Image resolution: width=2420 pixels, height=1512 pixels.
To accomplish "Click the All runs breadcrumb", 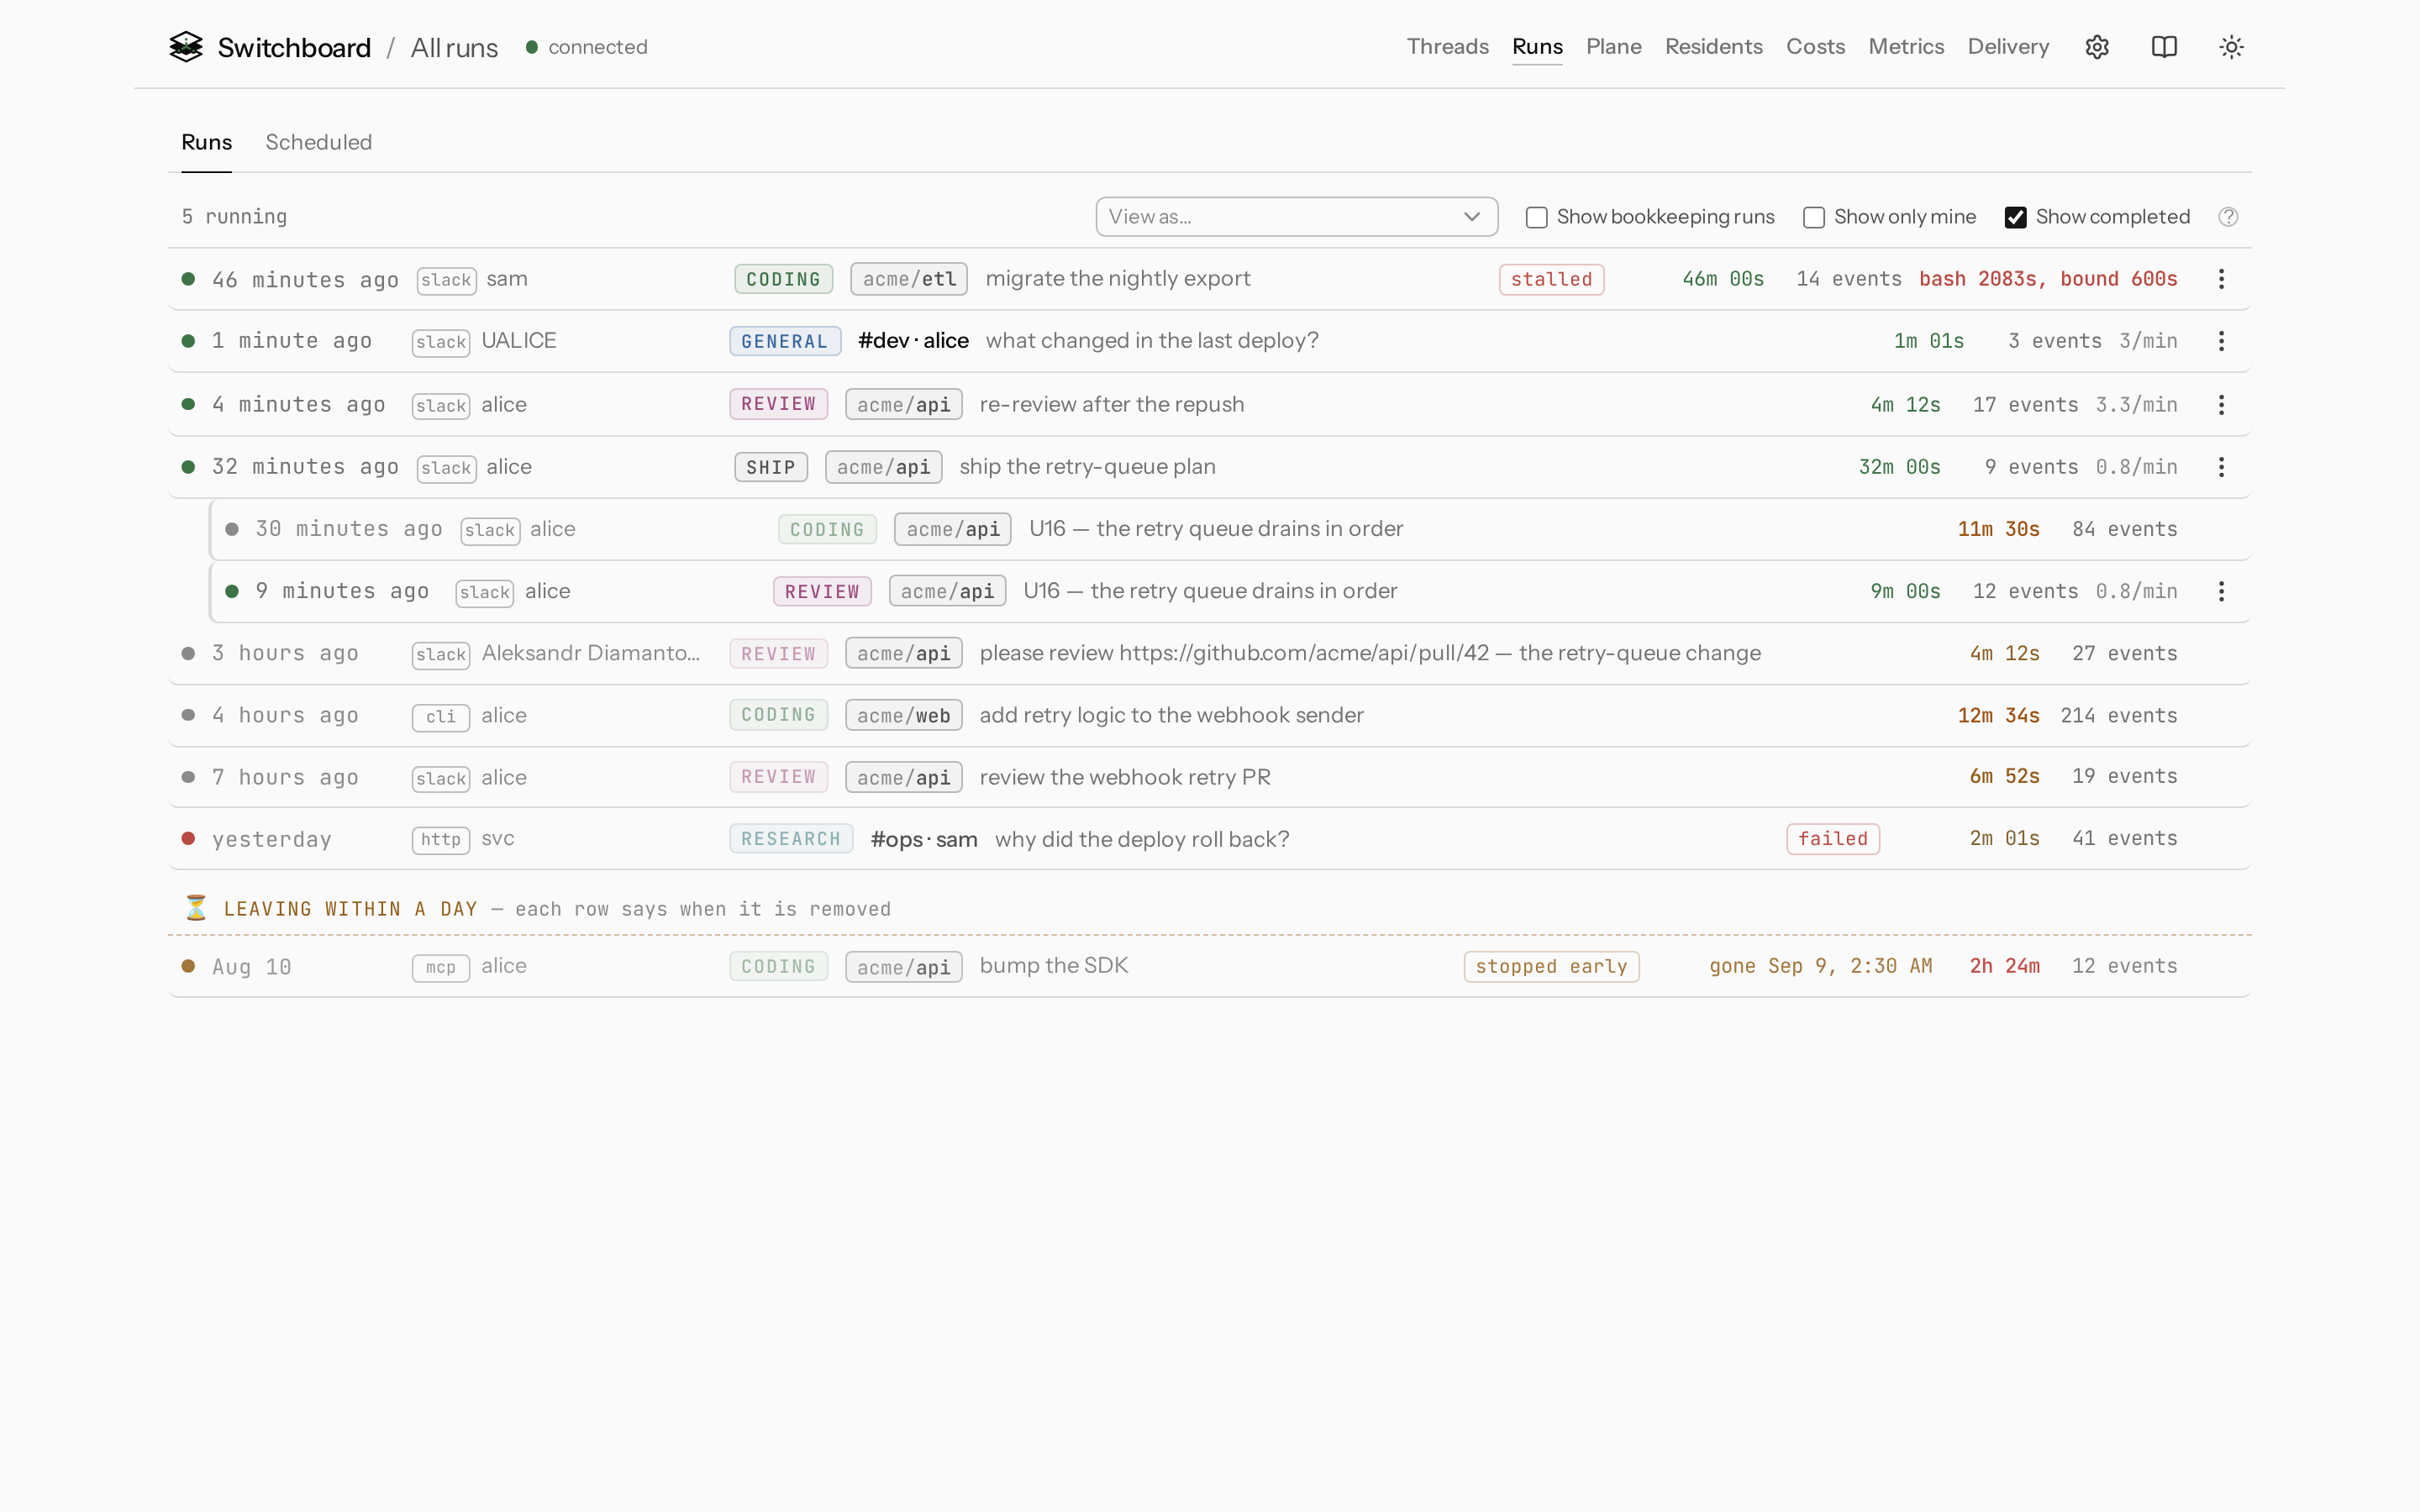I will [x=454, y=48].
